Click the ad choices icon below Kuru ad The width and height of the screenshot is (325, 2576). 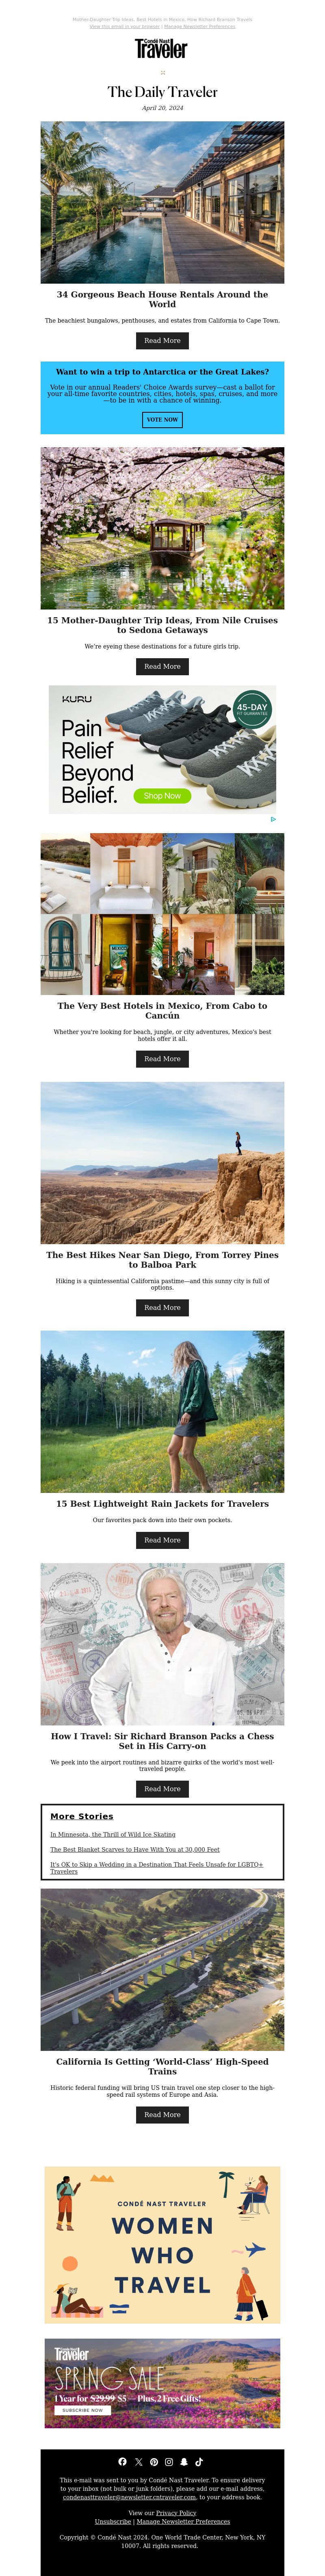pyautogui.click(x=273, y=819)
